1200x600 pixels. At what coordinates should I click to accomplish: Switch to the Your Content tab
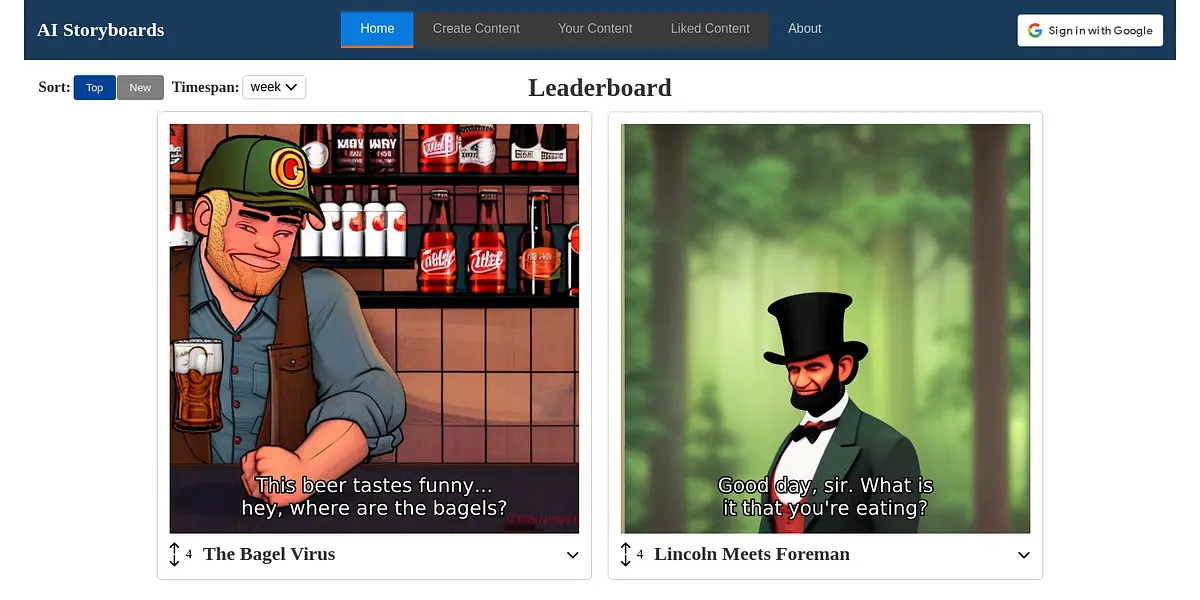(595, 29)
